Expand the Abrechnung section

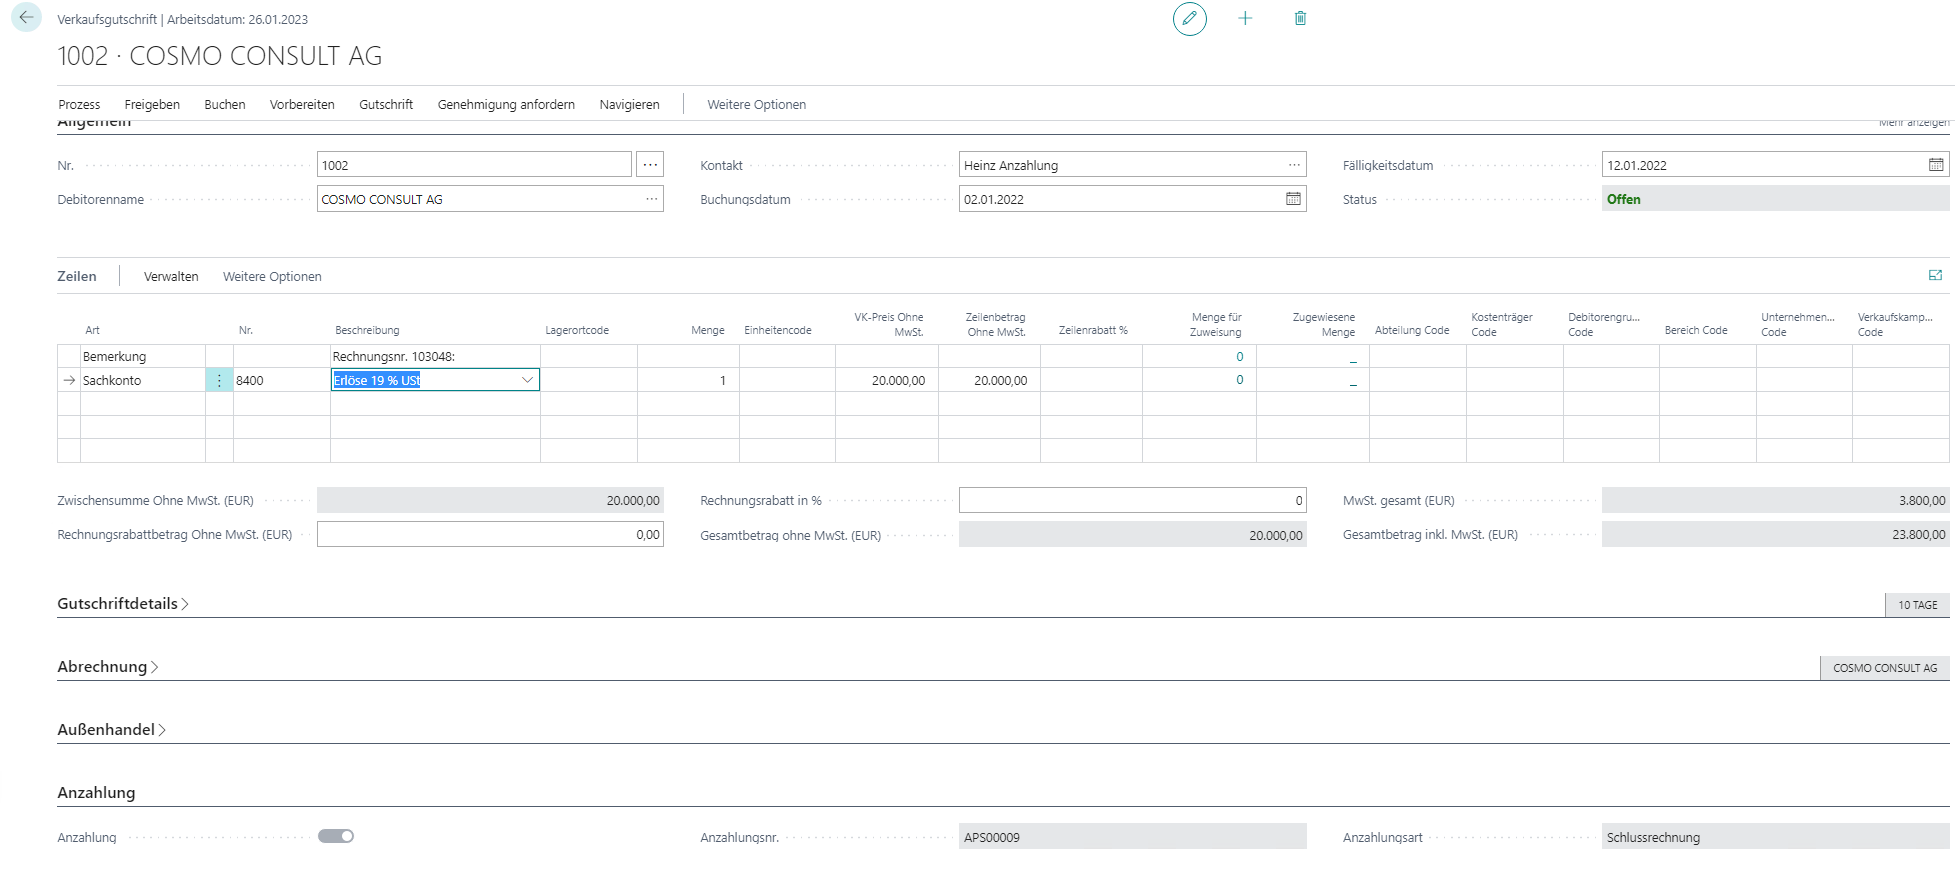[108, 667]
